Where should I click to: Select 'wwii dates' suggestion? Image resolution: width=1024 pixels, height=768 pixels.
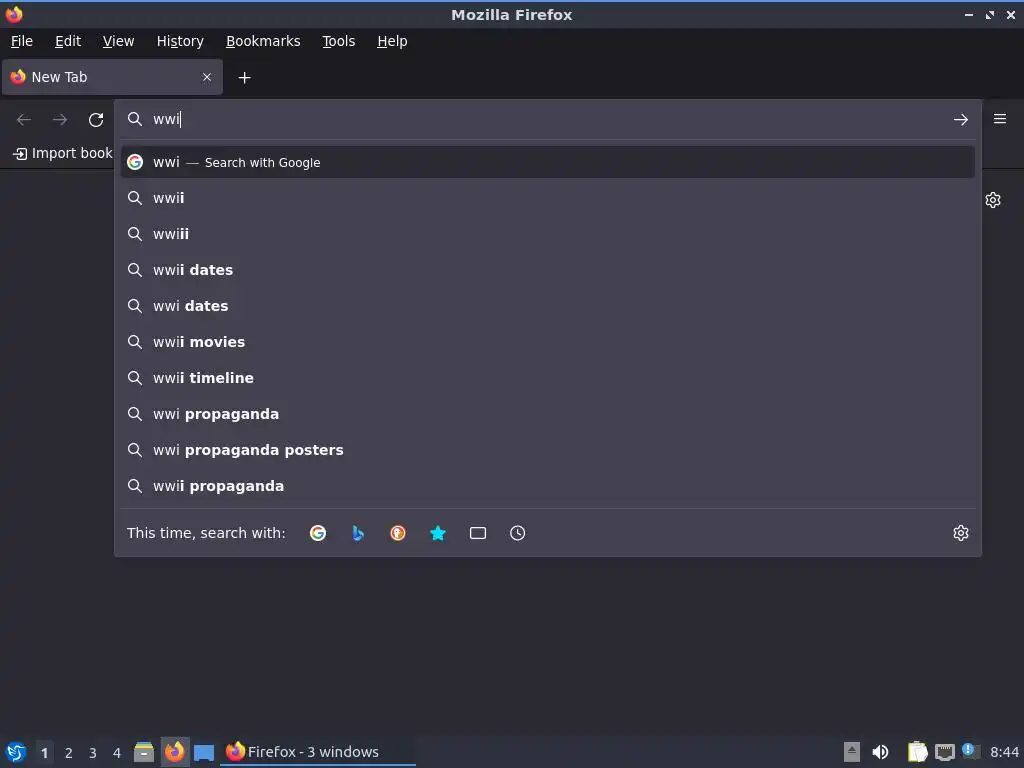[547, 270]
